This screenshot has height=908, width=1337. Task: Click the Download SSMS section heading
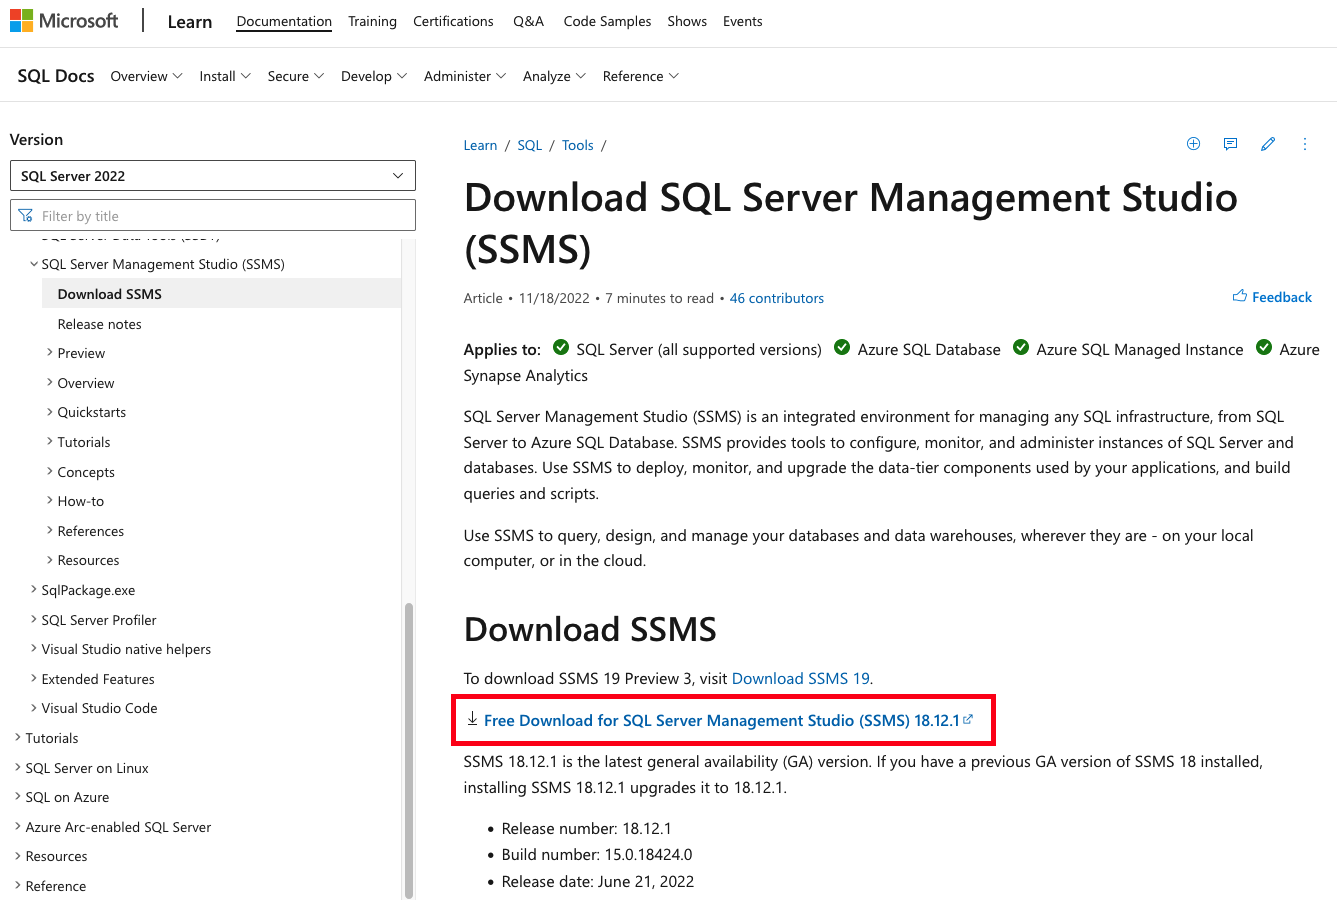[590, 629]
